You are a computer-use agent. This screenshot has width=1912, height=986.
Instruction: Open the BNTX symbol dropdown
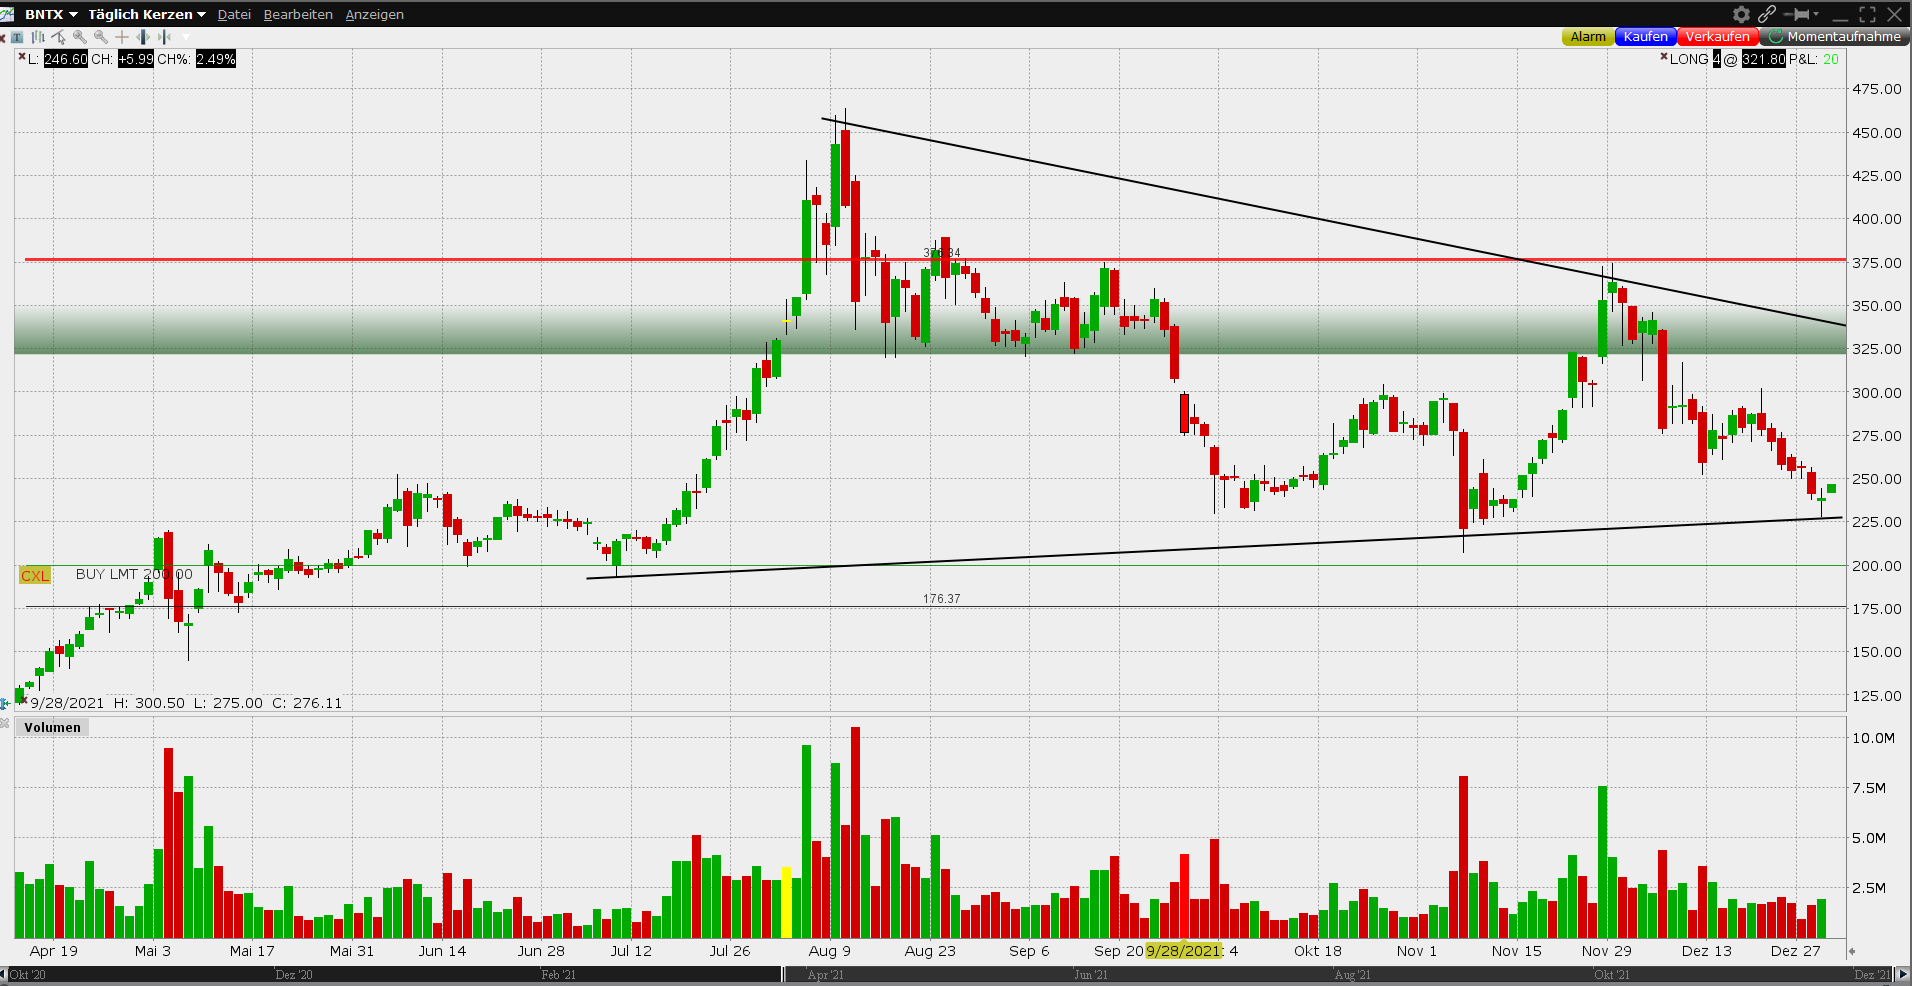[x=51, y=14]
